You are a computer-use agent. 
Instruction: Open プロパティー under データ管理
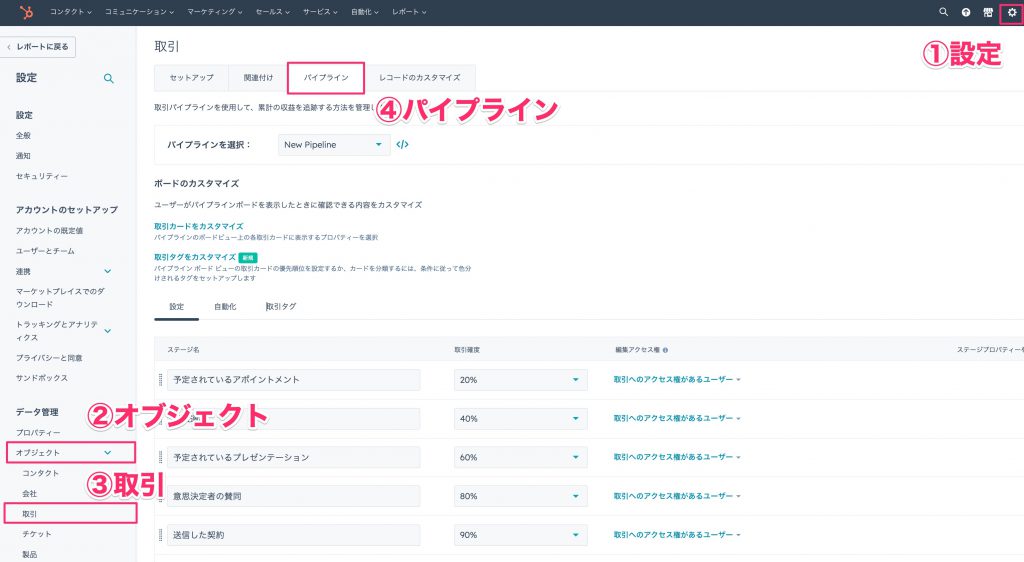38,432
